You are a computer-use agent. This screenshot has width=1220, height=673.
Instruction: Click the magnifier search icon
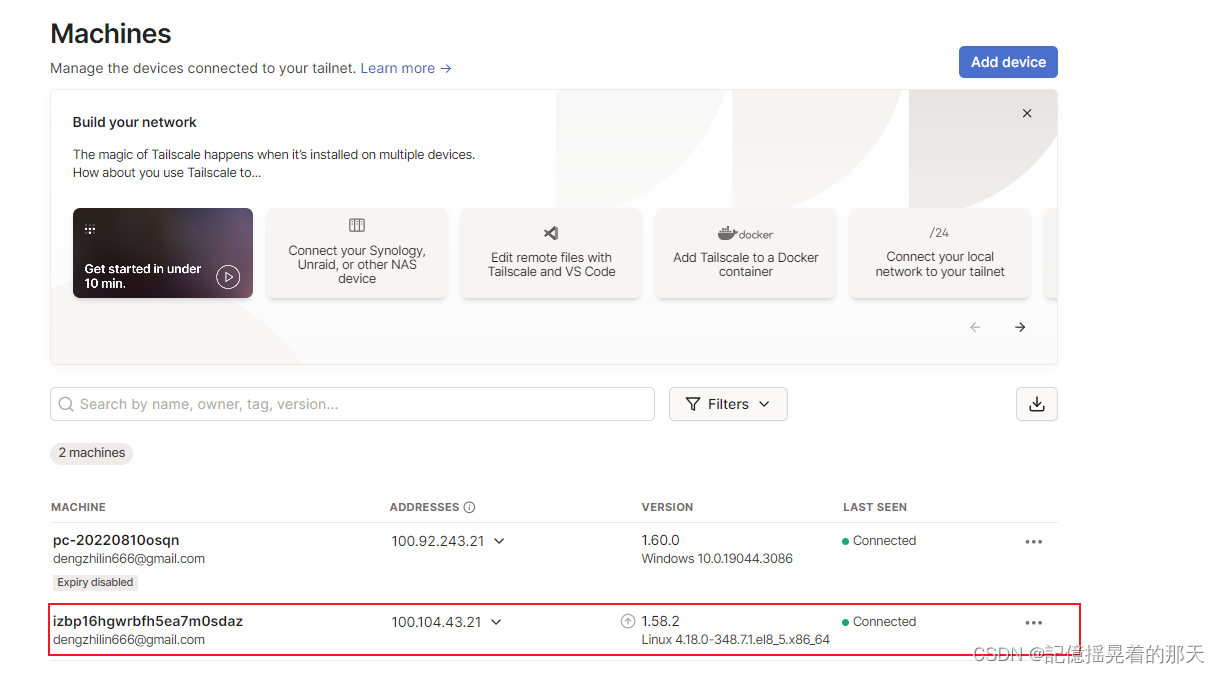tap(66, 404)
